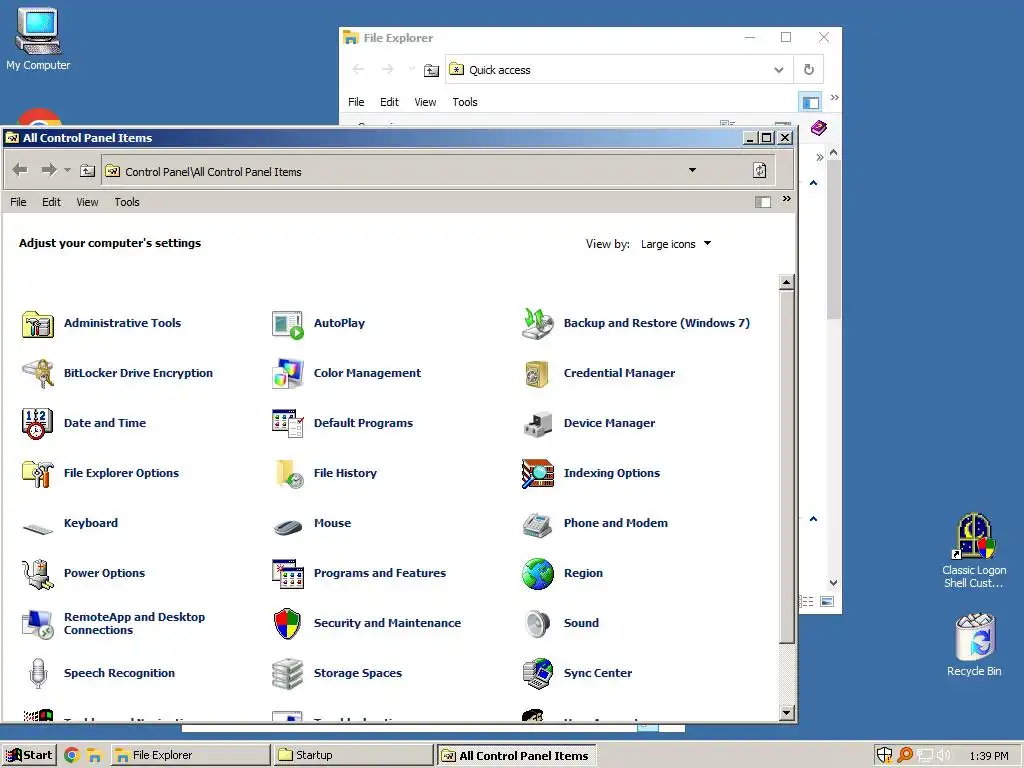Open the Security and Maintenance shield icon

coord(287,624)
